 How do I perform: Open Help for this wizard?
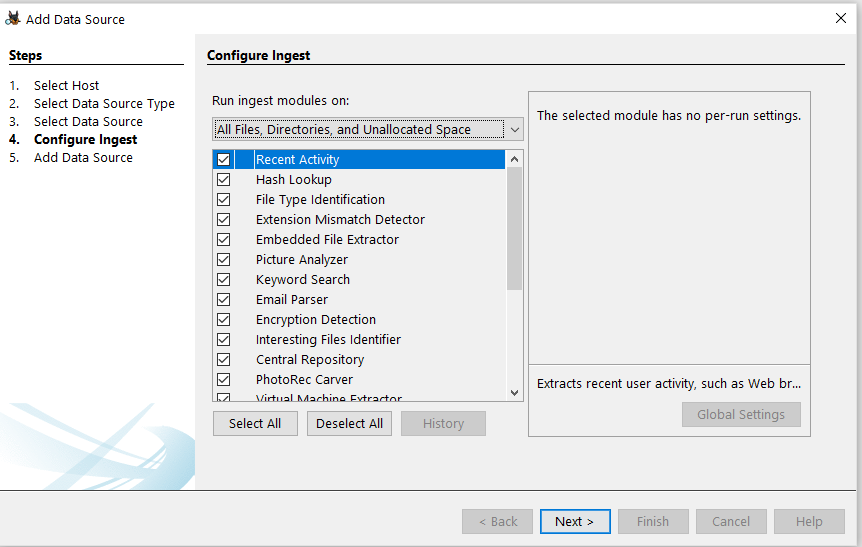[809, 521]
